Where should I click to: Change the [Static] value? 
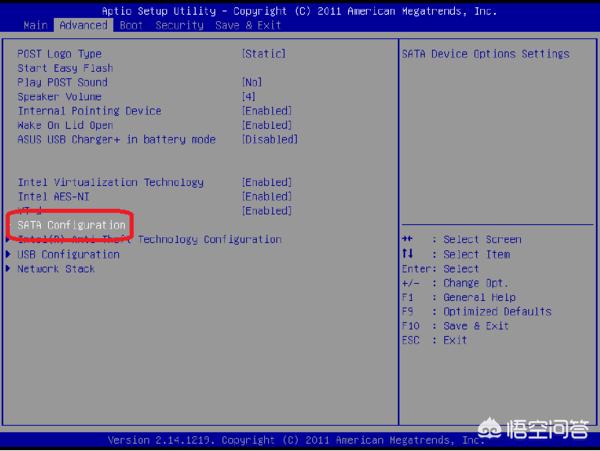[264, 54]
